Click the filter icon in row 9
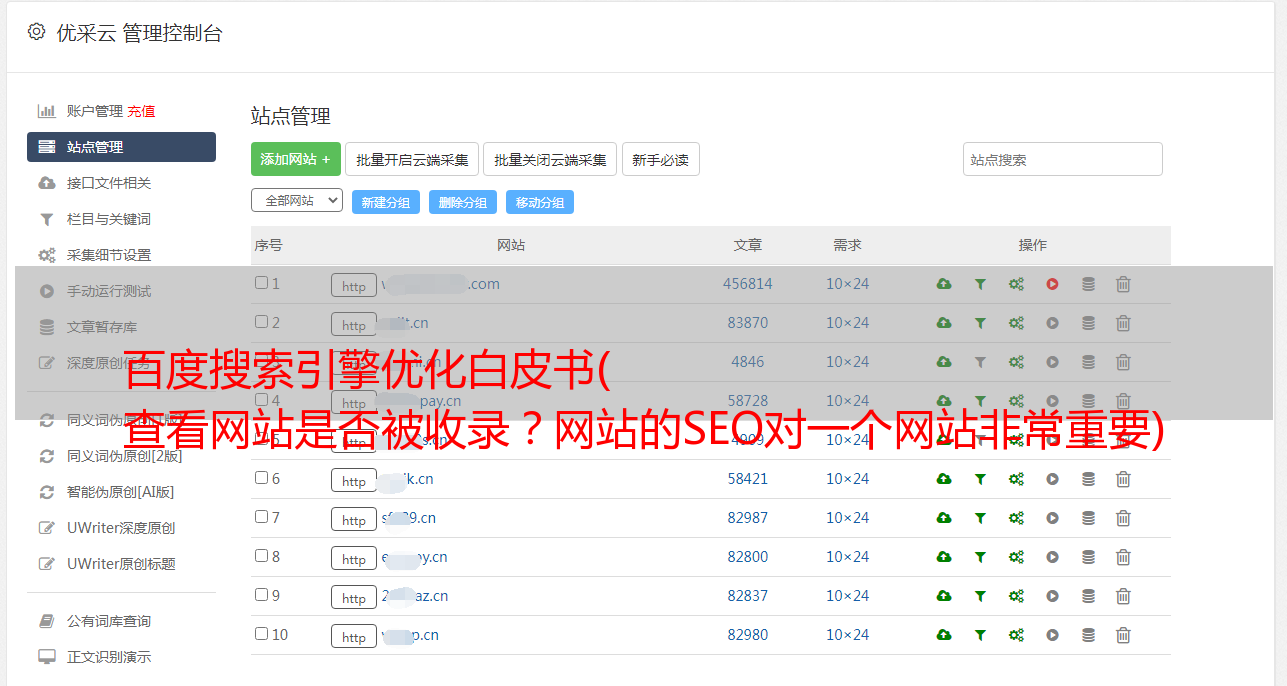1287x686 pixels. point(980,596)
